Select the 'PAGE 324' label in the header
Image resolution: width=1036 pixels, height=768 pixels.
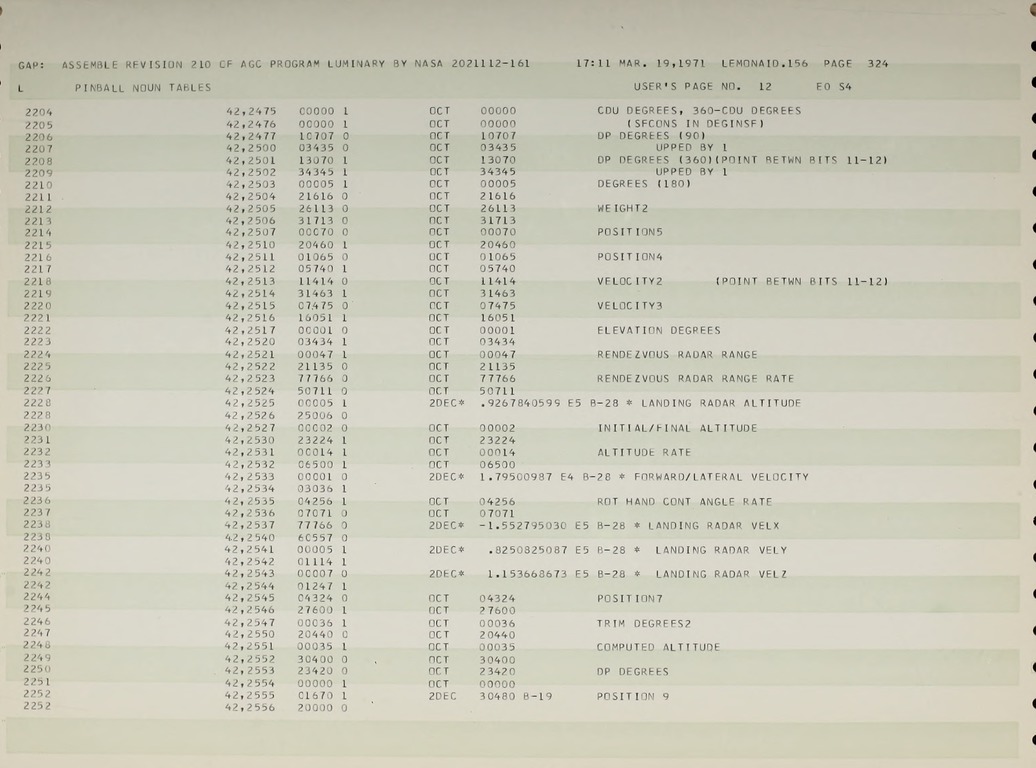856,63
